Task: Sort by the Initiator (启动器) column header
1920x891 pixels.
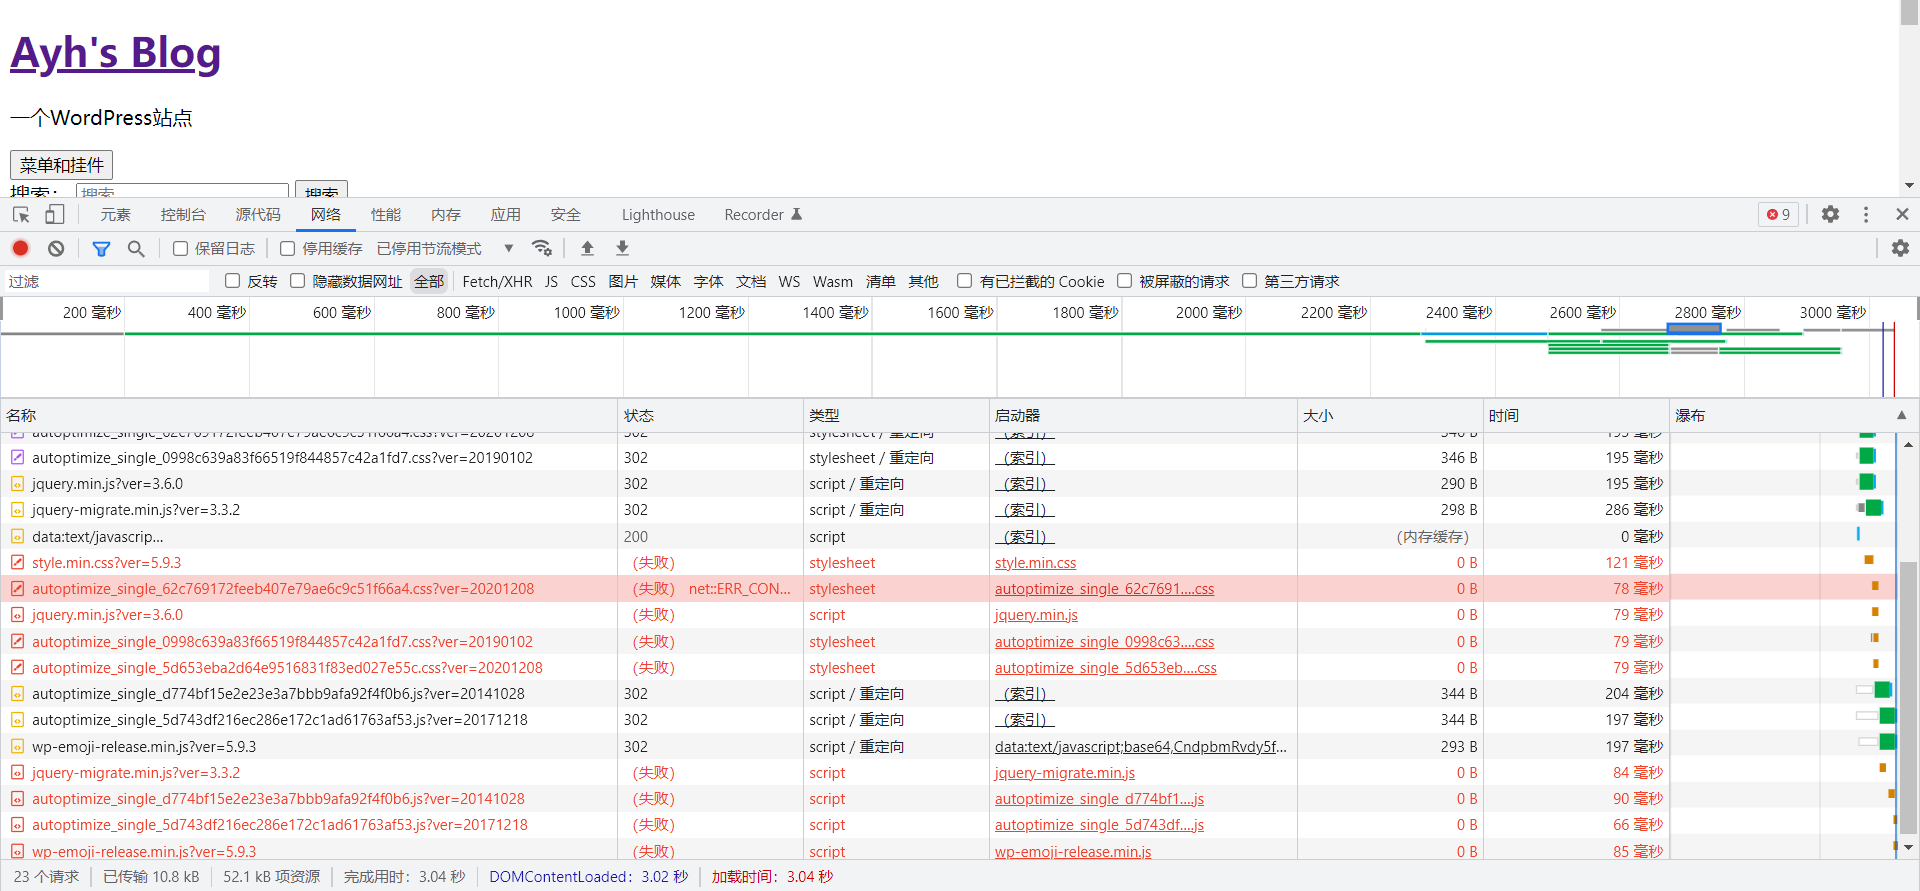Action: [x=1143, y=415]
